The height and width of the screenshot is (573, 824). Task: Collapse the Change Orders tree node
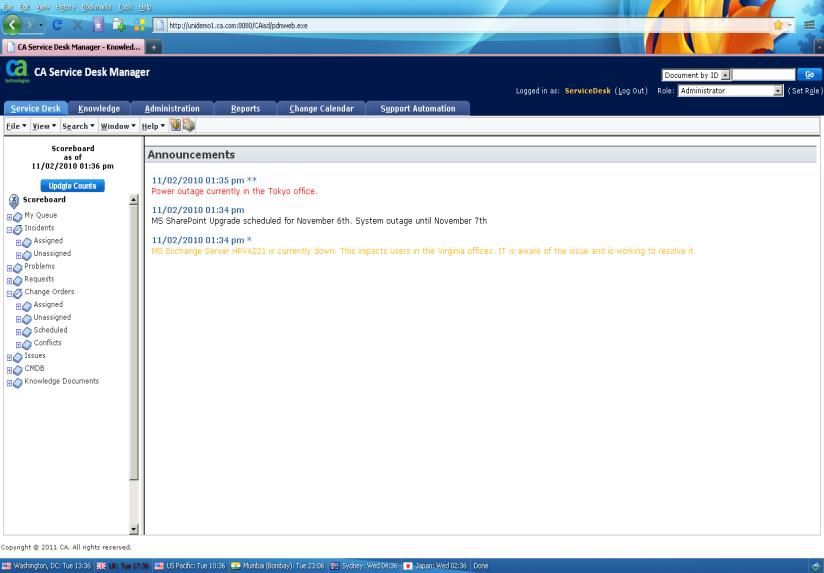[9, 293]
